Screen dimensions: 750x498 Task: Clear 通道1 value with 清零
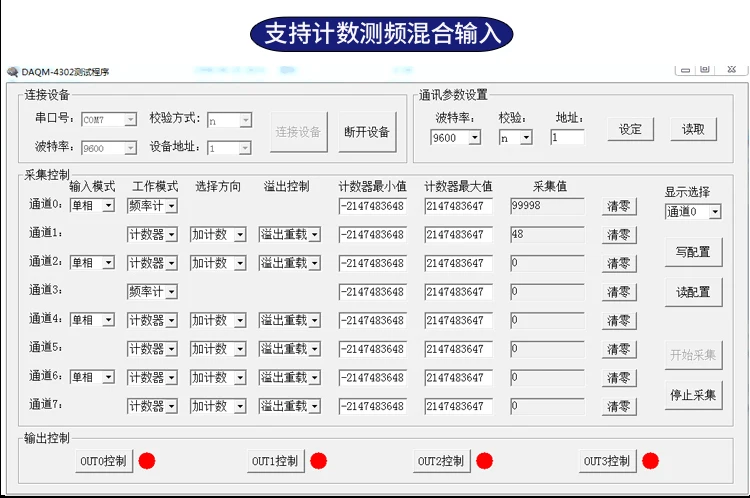coord(619,235)
